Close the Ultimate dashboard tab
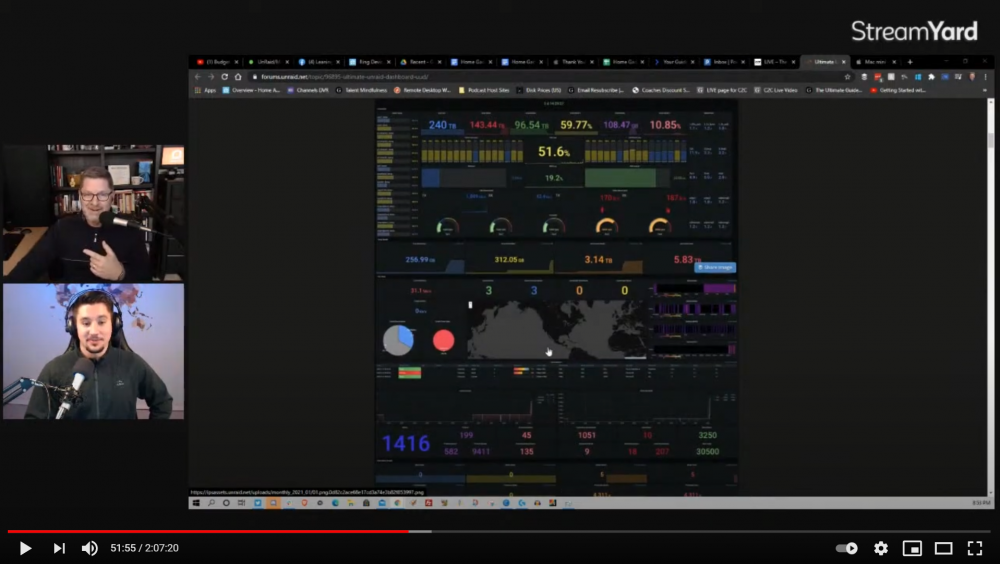 pyautogui.click(x=844, y=62)
